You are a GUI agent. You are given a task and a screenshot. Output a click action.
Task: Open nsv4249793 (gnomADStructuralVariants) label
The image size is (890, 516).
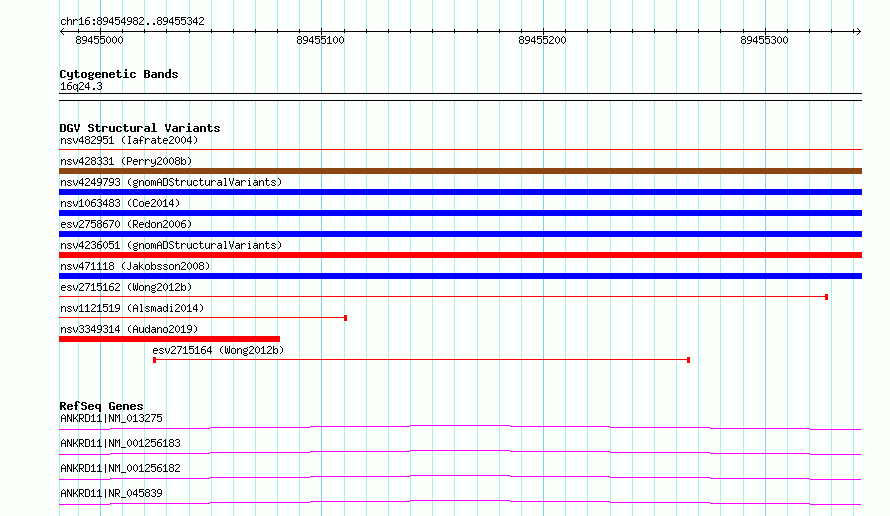[171, 182]
